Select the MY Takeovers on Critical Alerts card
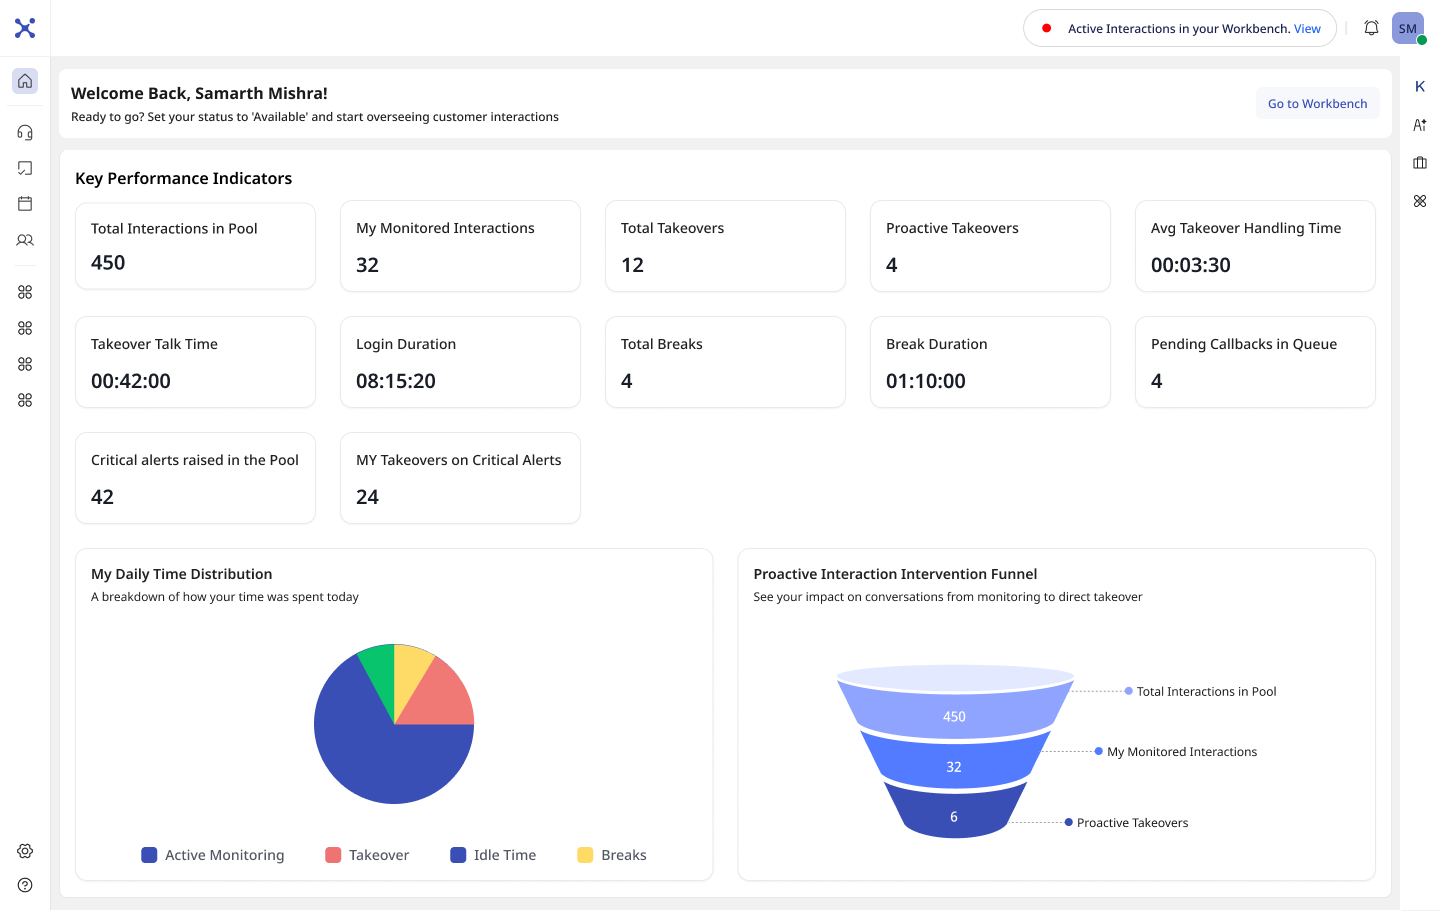Screen dimensions: 1440x911 click(x=460, y=478)
